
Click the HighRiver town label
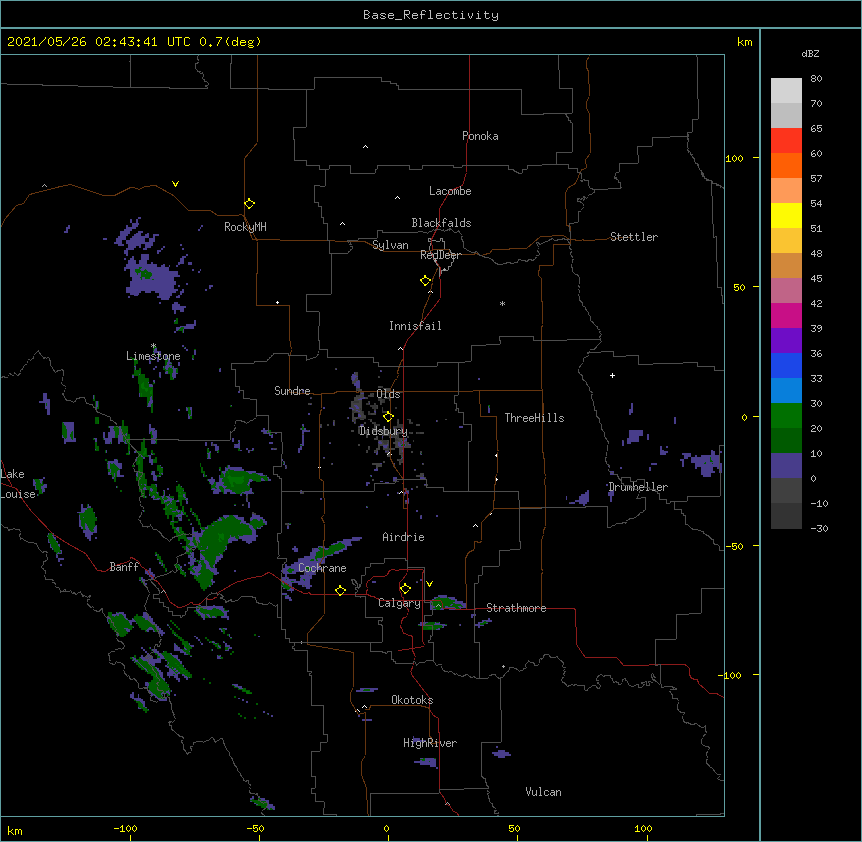pos(430,743)
